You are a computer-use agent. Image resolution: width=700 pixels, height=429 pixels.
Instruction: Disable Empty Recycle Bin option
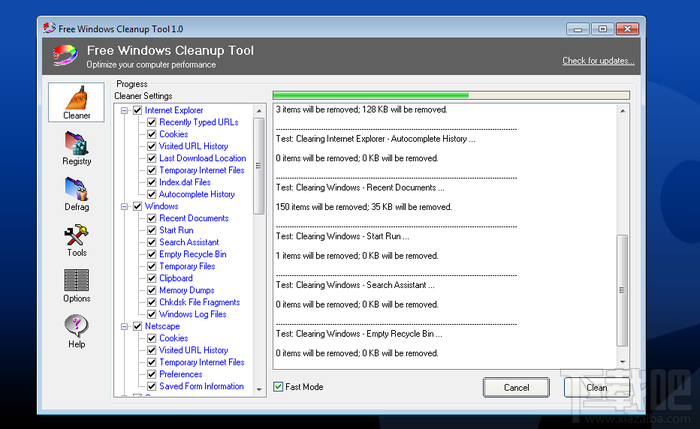click(x=152, y=254)
